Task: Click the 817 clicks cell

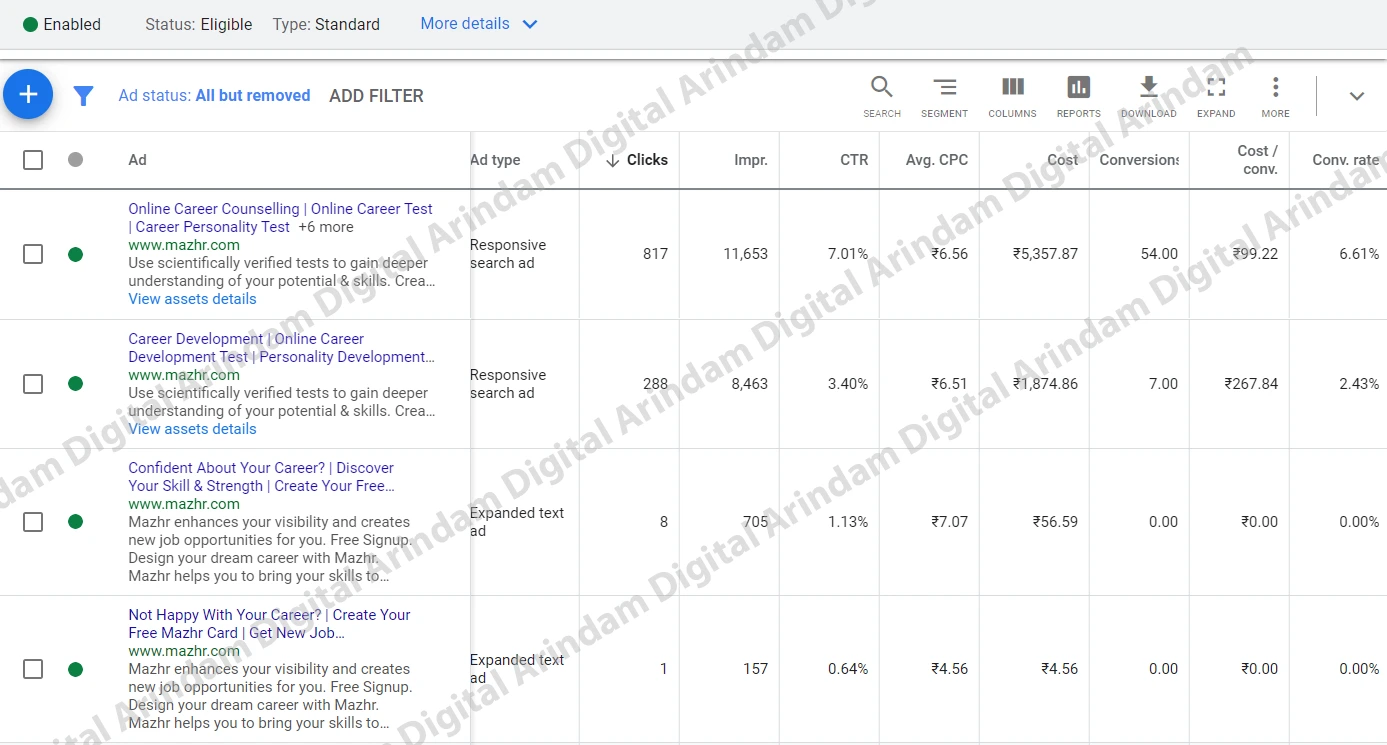Action: pyautogui.click(x=655, y=254)
